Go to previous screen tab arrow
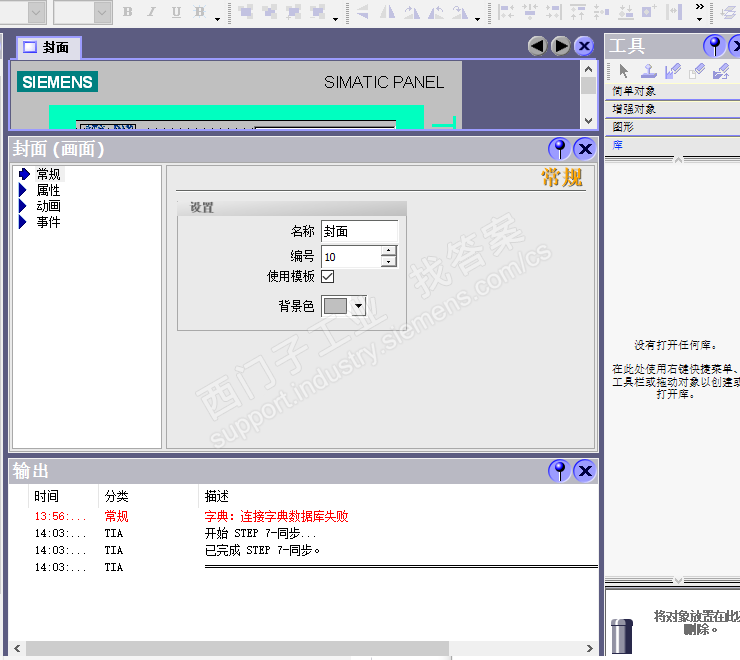Screen dimensions: 740x660 [537, 46]
